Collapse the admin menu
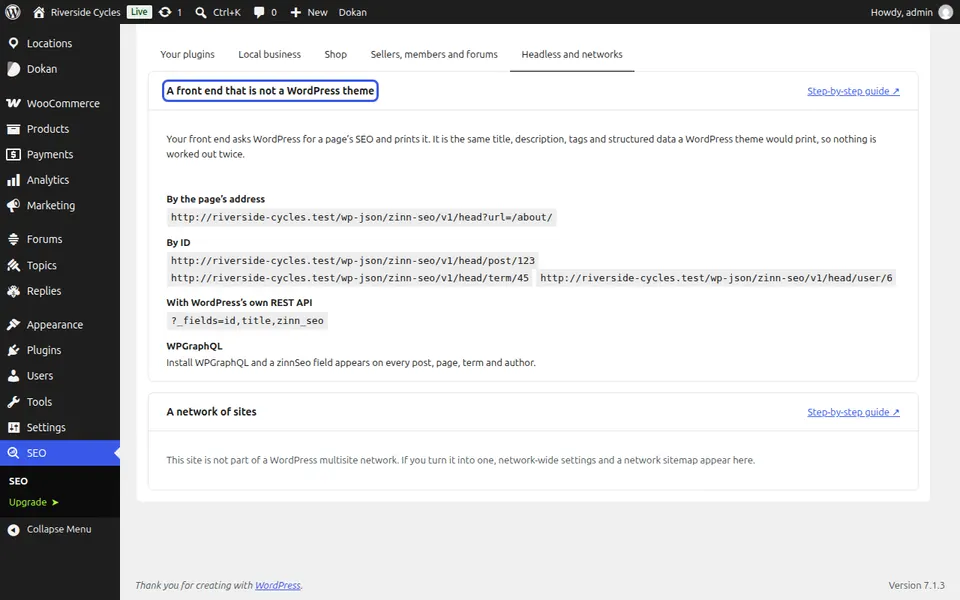The width and height of the screenshot is (960, 600). tap(50, 530)
